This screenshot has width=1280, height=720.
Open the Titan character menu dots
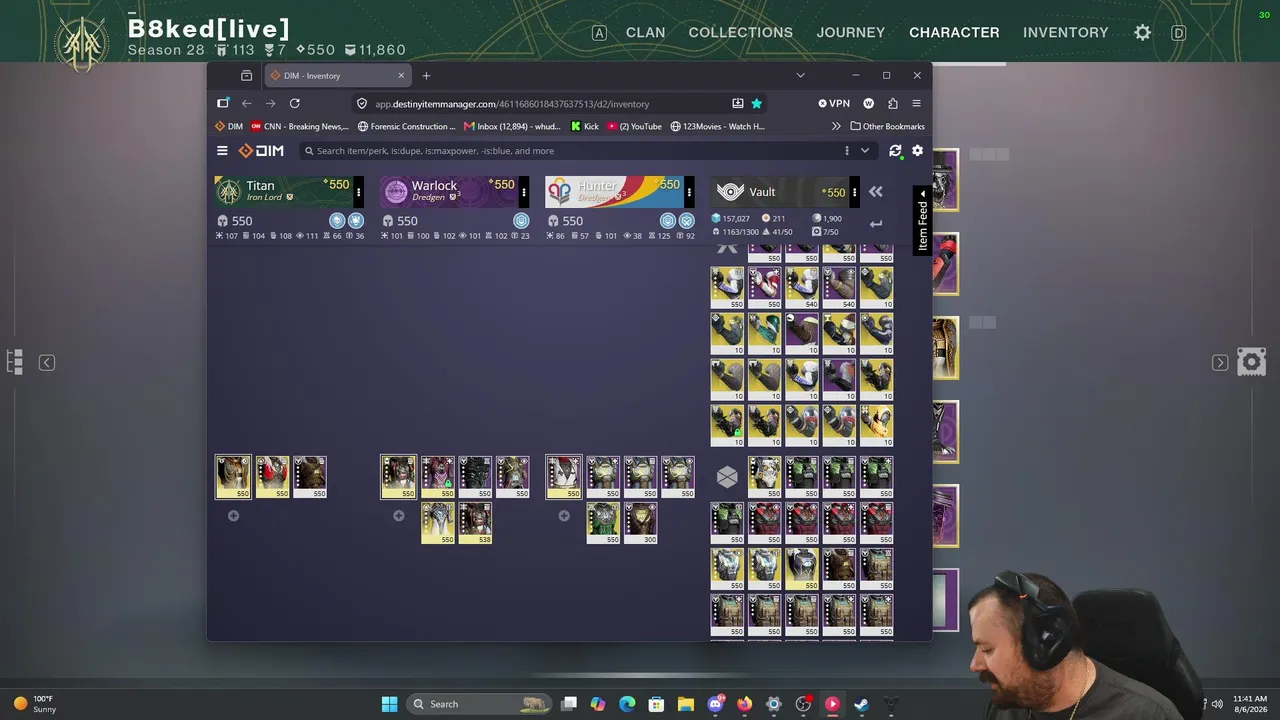click(x=359, y=192)
